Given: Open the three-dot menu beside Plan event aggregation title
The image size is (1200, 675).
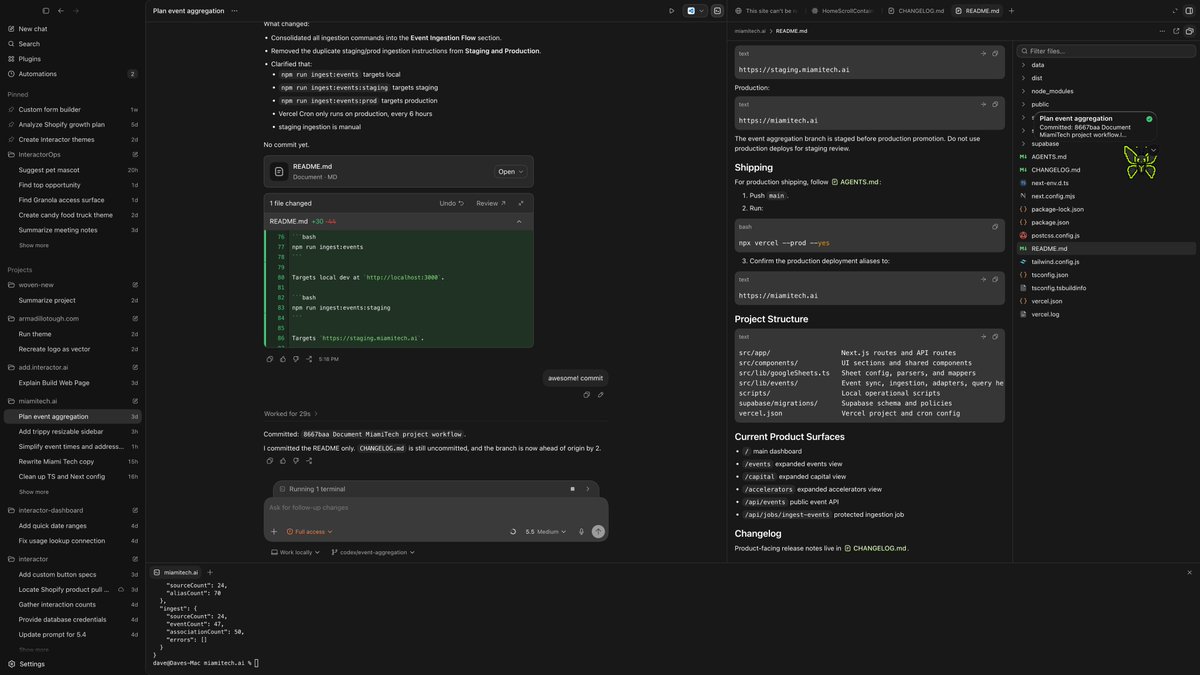Looking at the screenshot, I should tap(235, 11).
